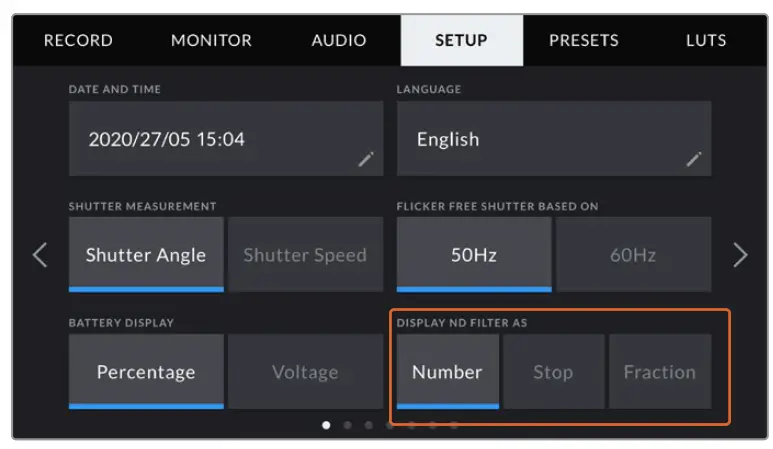The width and height of the screenshot is (773, 449).
Task: Open the AUDIO tab
Action: (339, 41)
